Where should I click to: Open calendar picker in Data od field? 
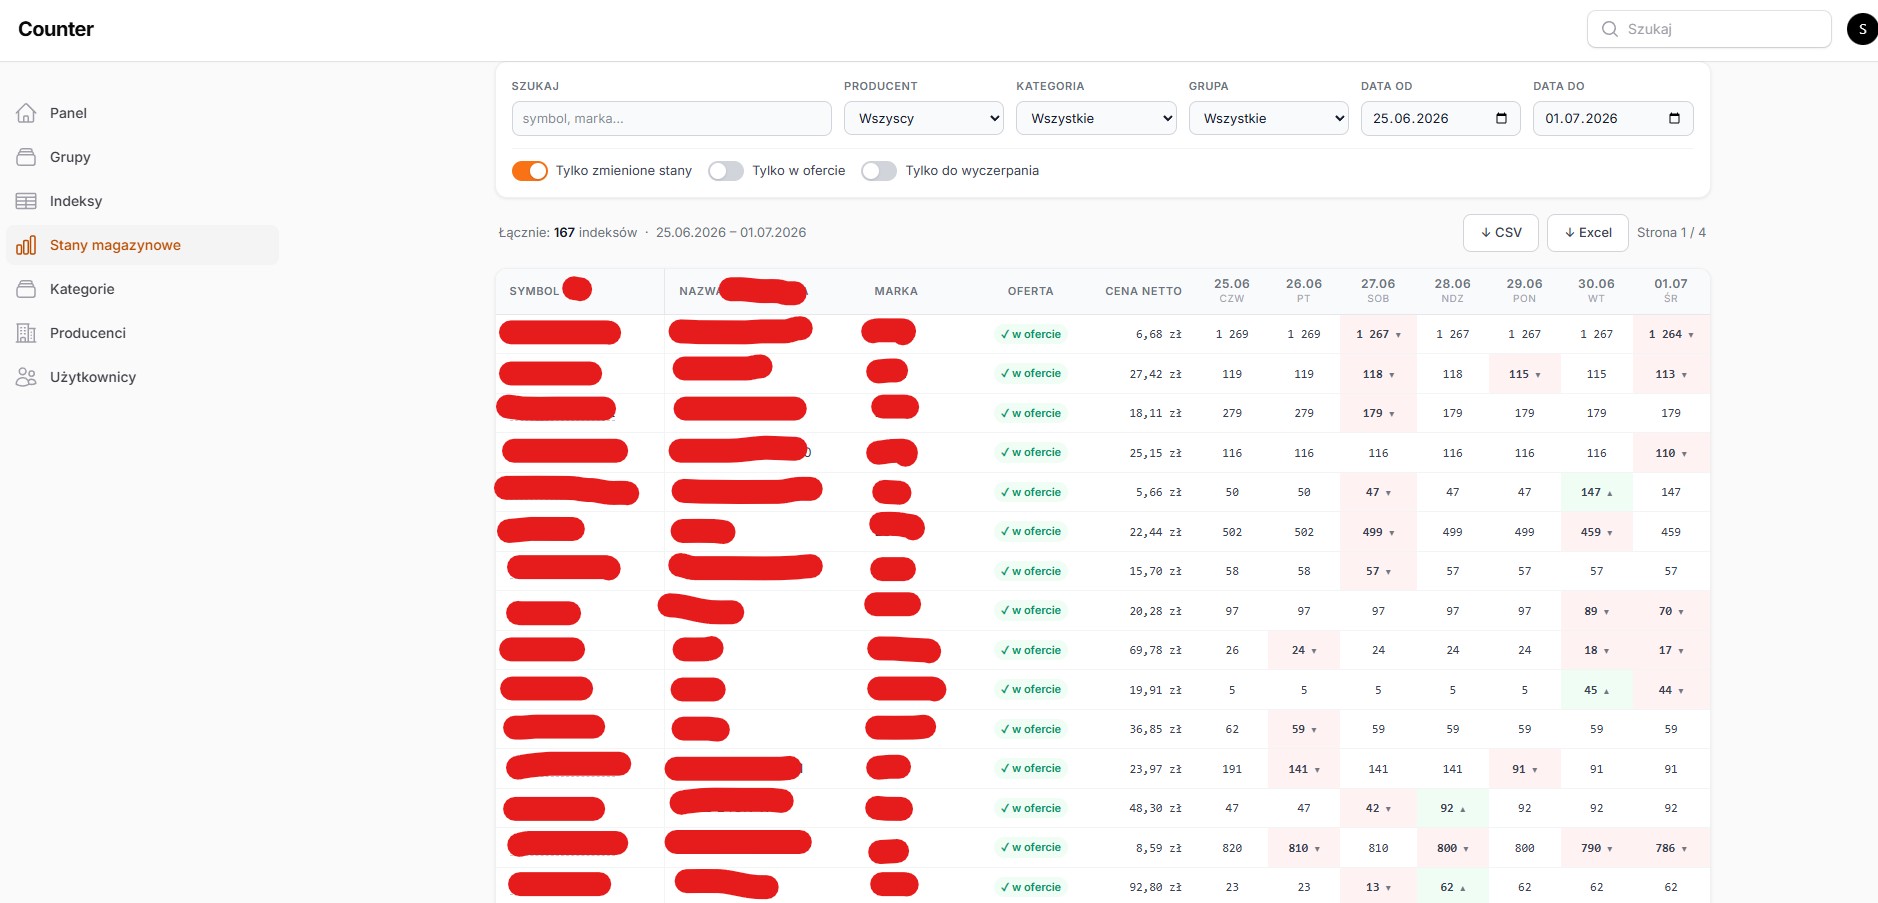pos(1501,118)
